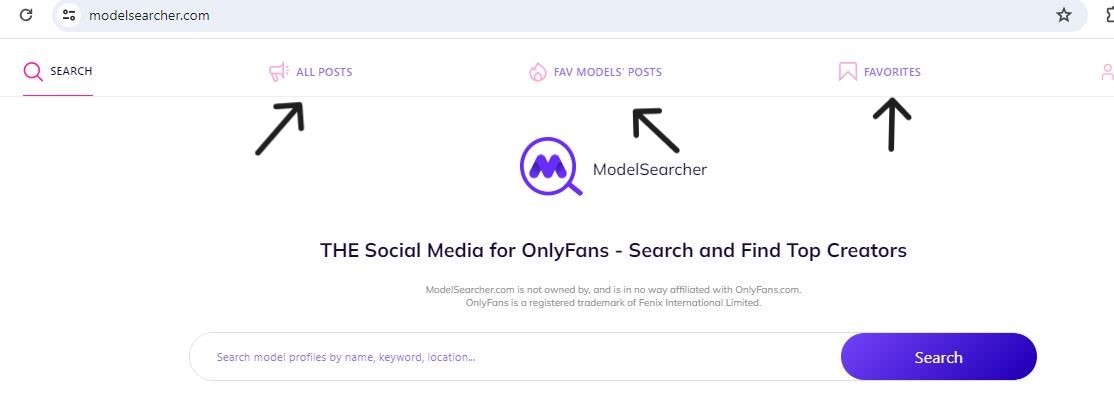Go to FAV MODELS' POSTS tab
Viewport: 1114px width, 401px height.
[x=607, y=72]
